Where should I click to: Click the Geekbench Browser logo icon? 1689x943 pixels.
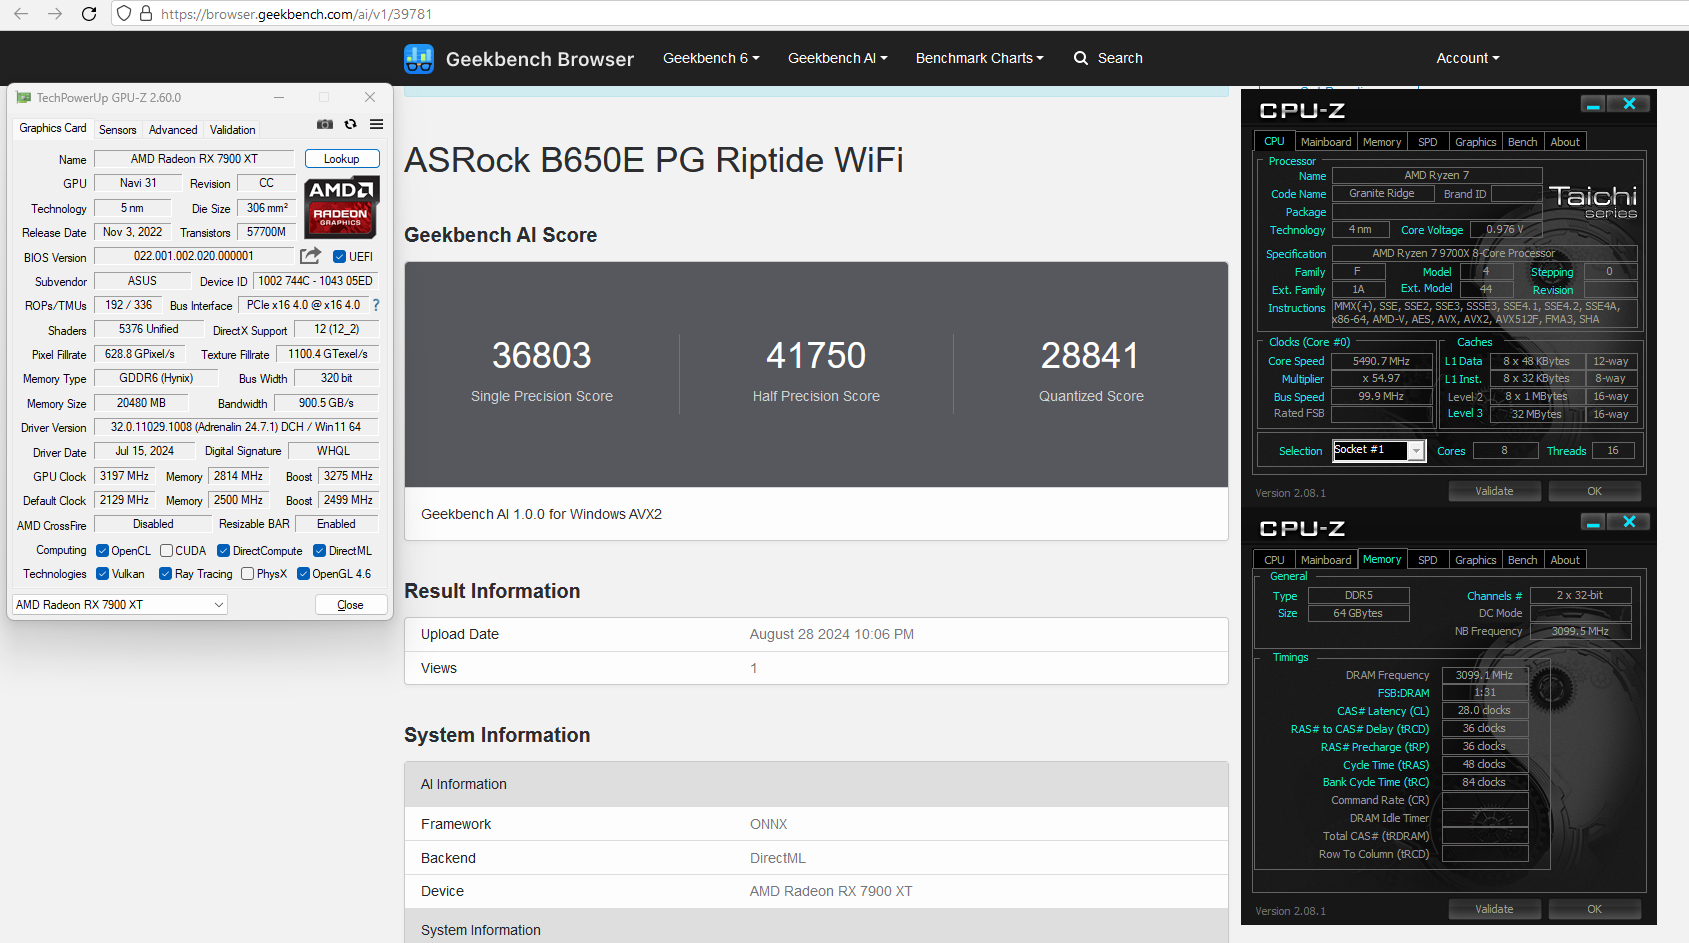(x=419, y=59)
